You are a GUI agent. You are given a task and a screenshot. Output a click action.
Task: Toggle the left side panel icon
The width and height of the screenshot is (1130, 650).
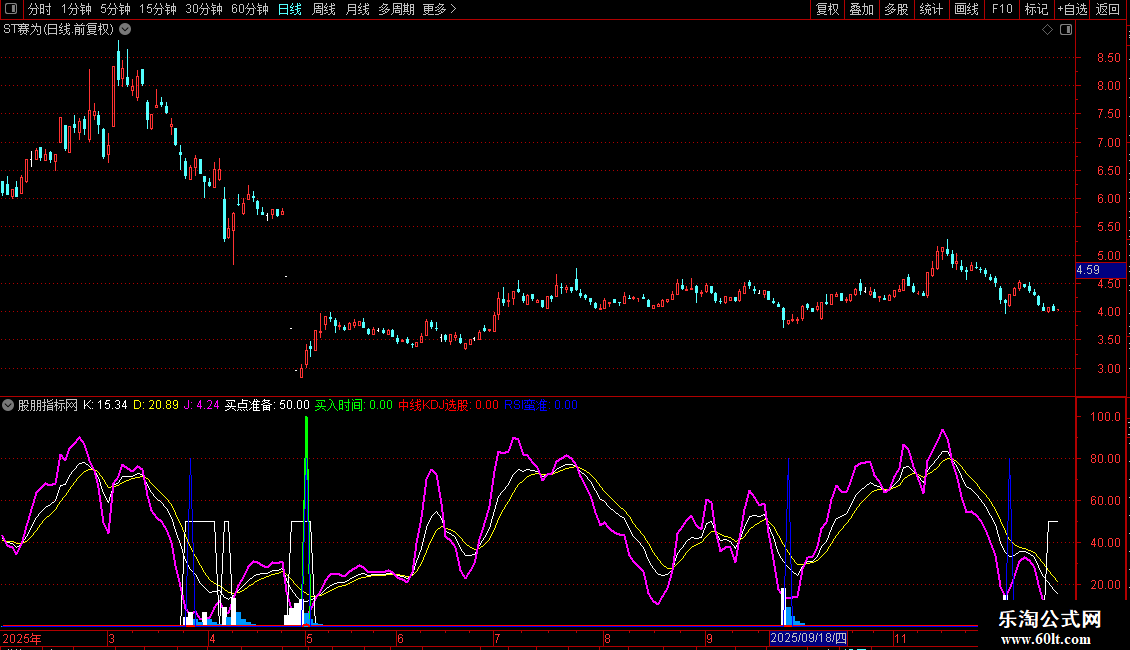point(12,10)
